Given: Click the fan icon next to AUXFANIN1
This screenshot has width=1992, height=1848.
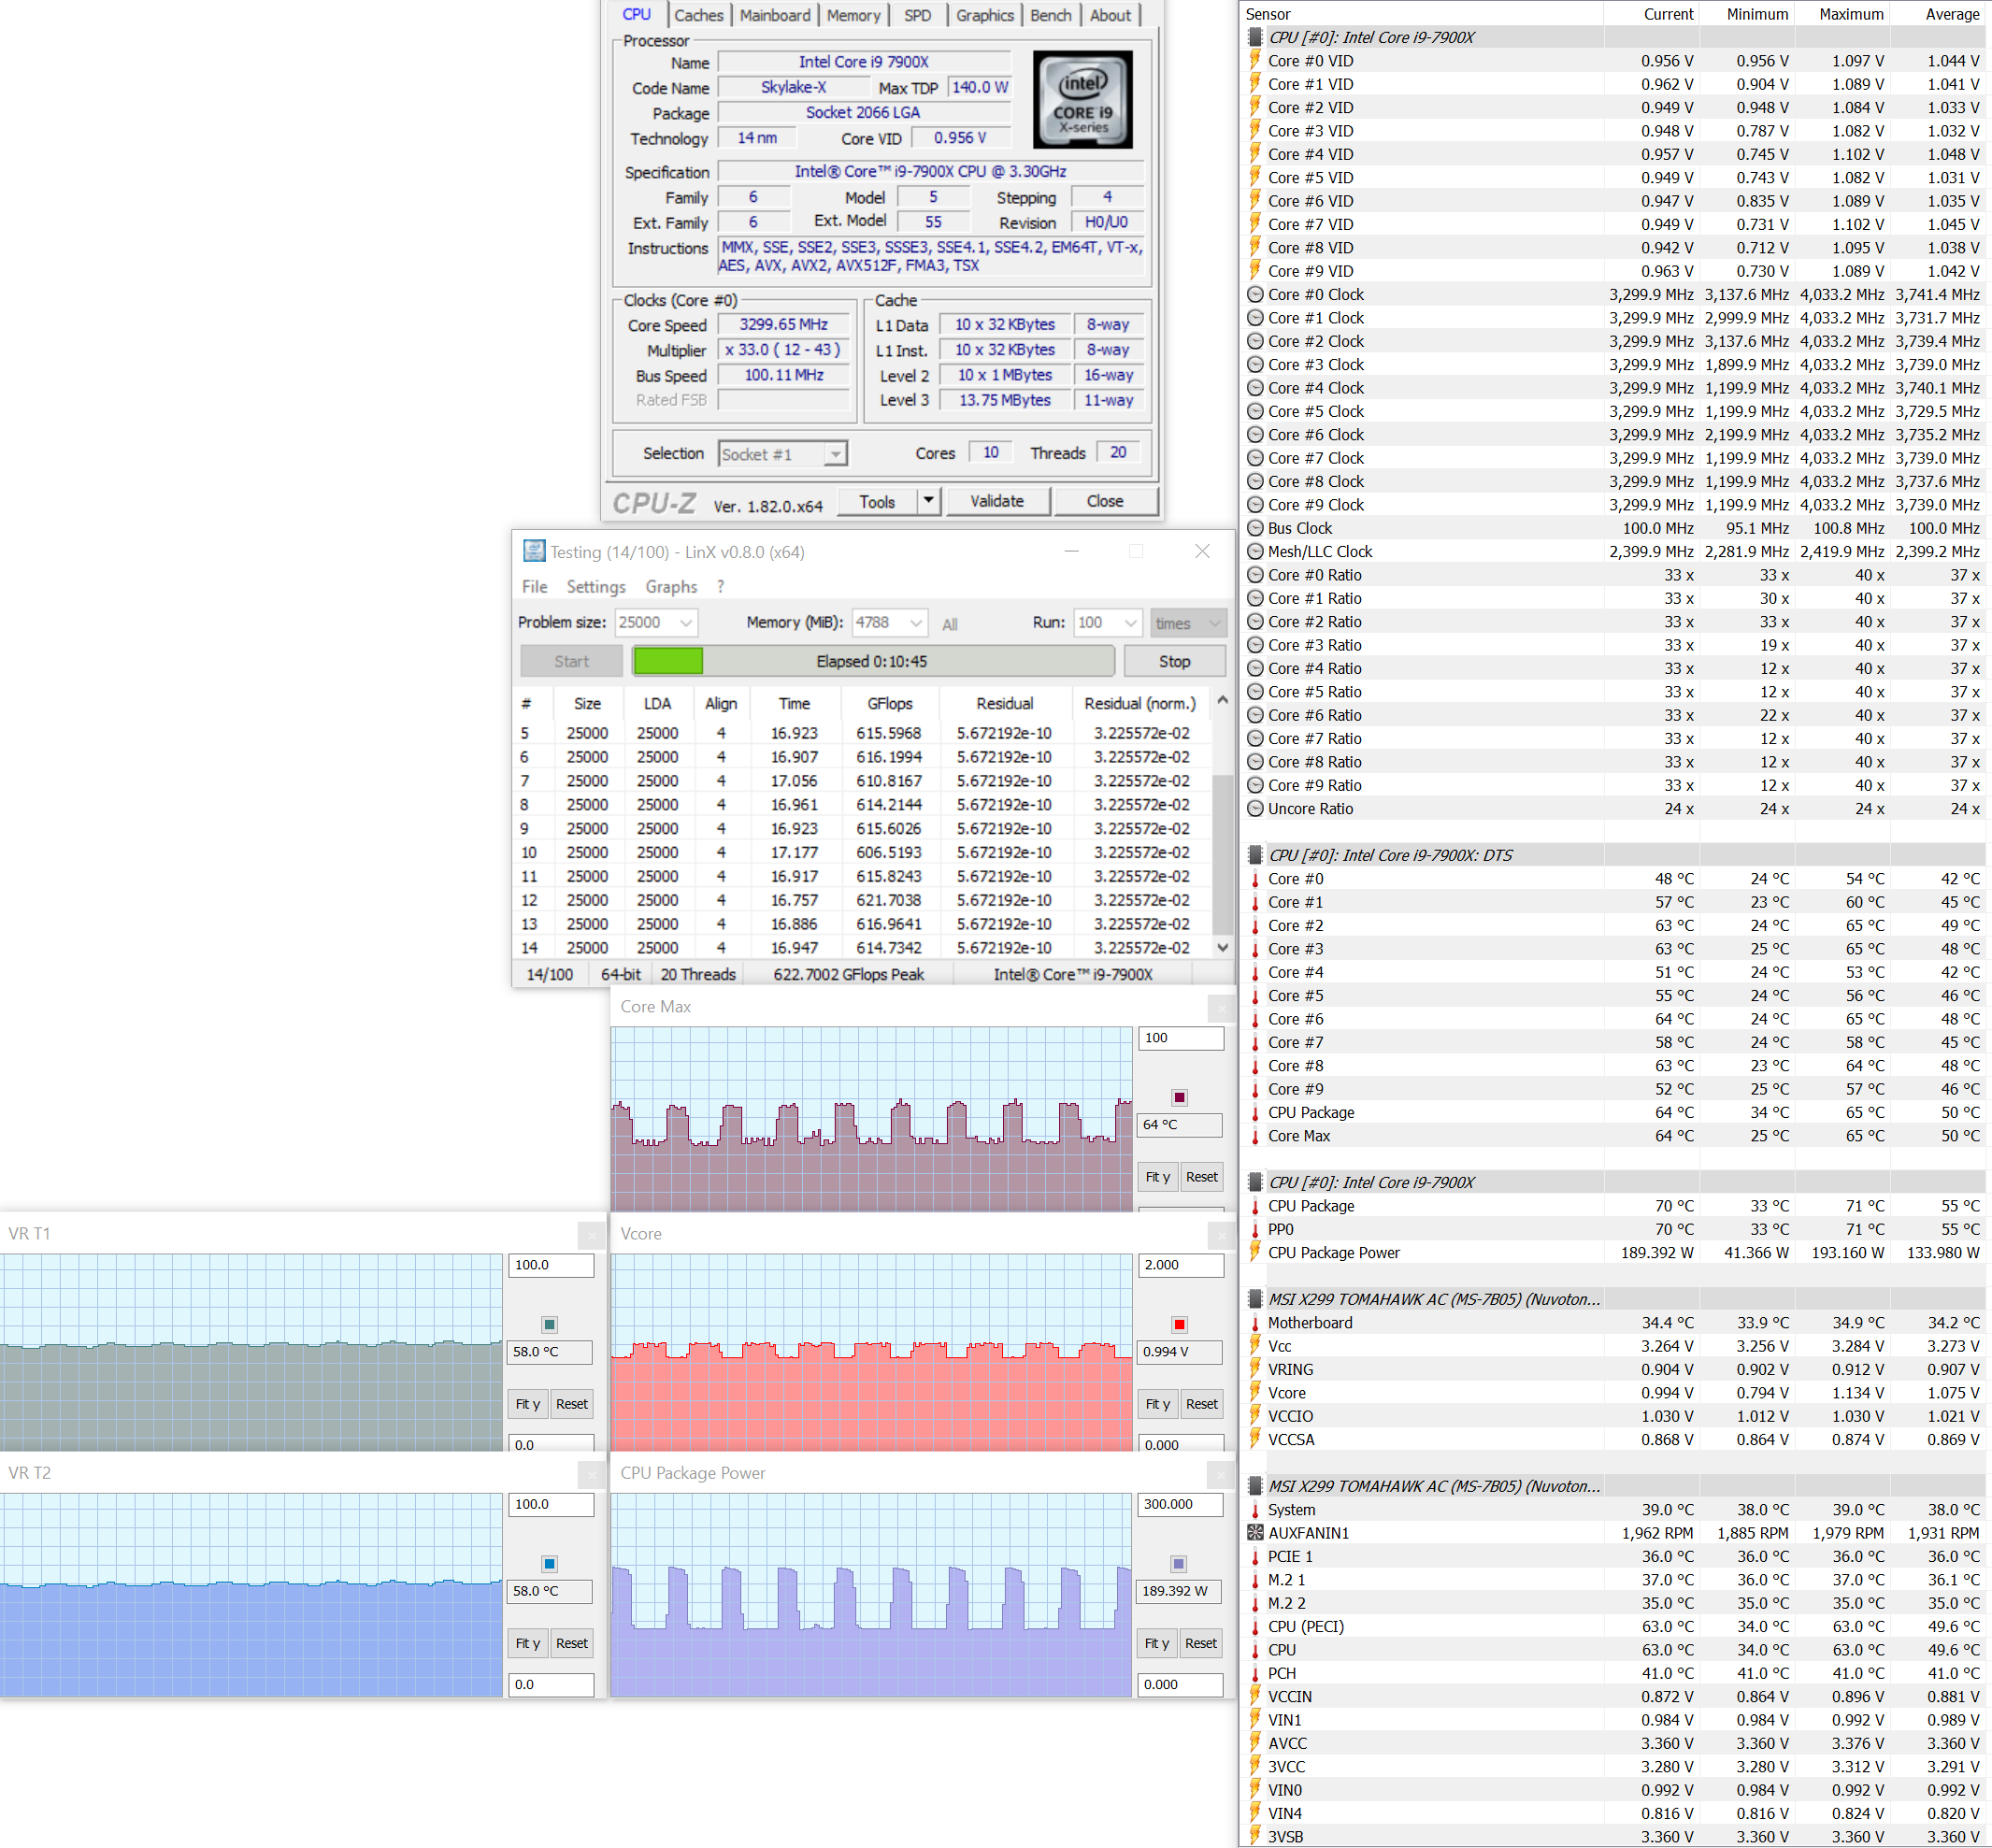Looking at the screenshot, I should (1255, 1533).
